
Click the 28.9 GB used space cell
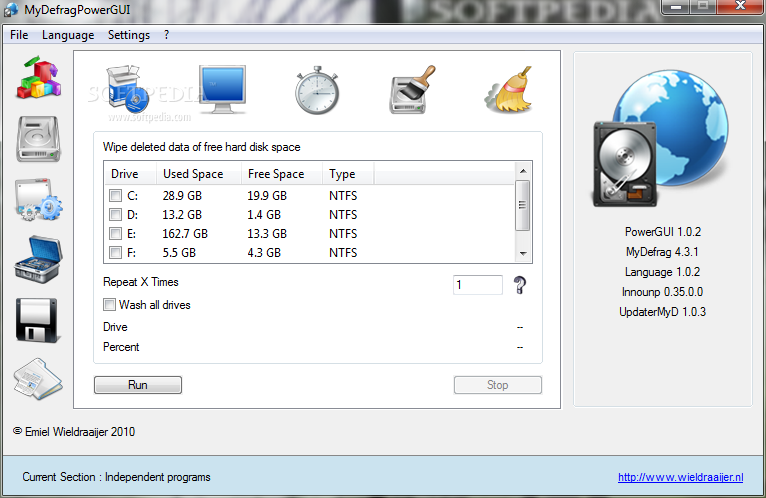click(182, 195)
